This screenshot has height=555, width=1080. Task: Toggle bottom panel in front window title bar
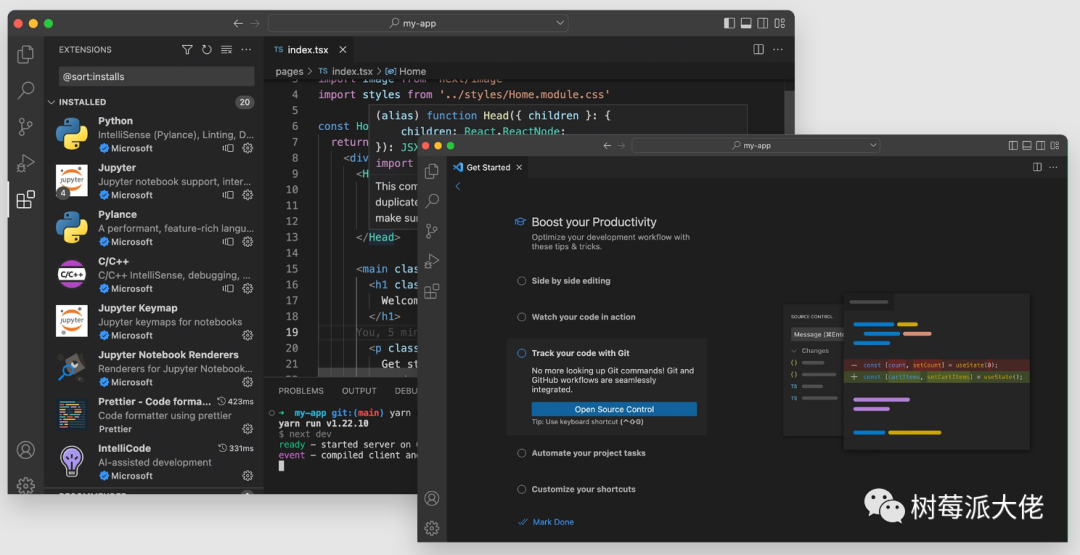click(x=1027, y=146)
